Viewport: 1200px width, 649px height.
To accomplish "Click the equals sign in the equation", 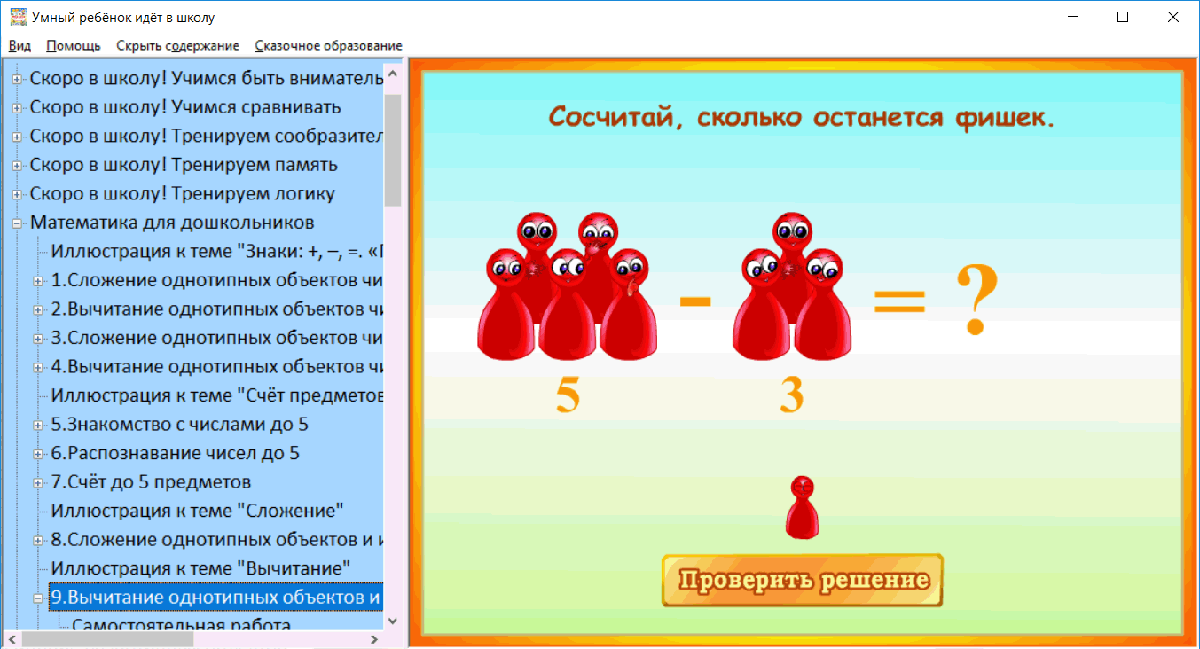I will point(900,300).
